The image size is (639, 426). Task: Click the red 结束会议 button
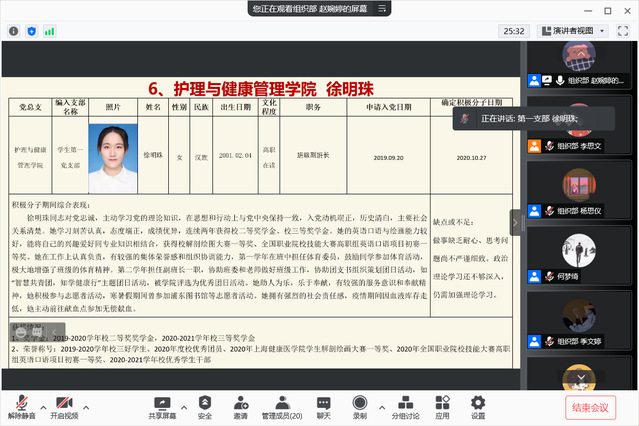click(x=590, y=407)
